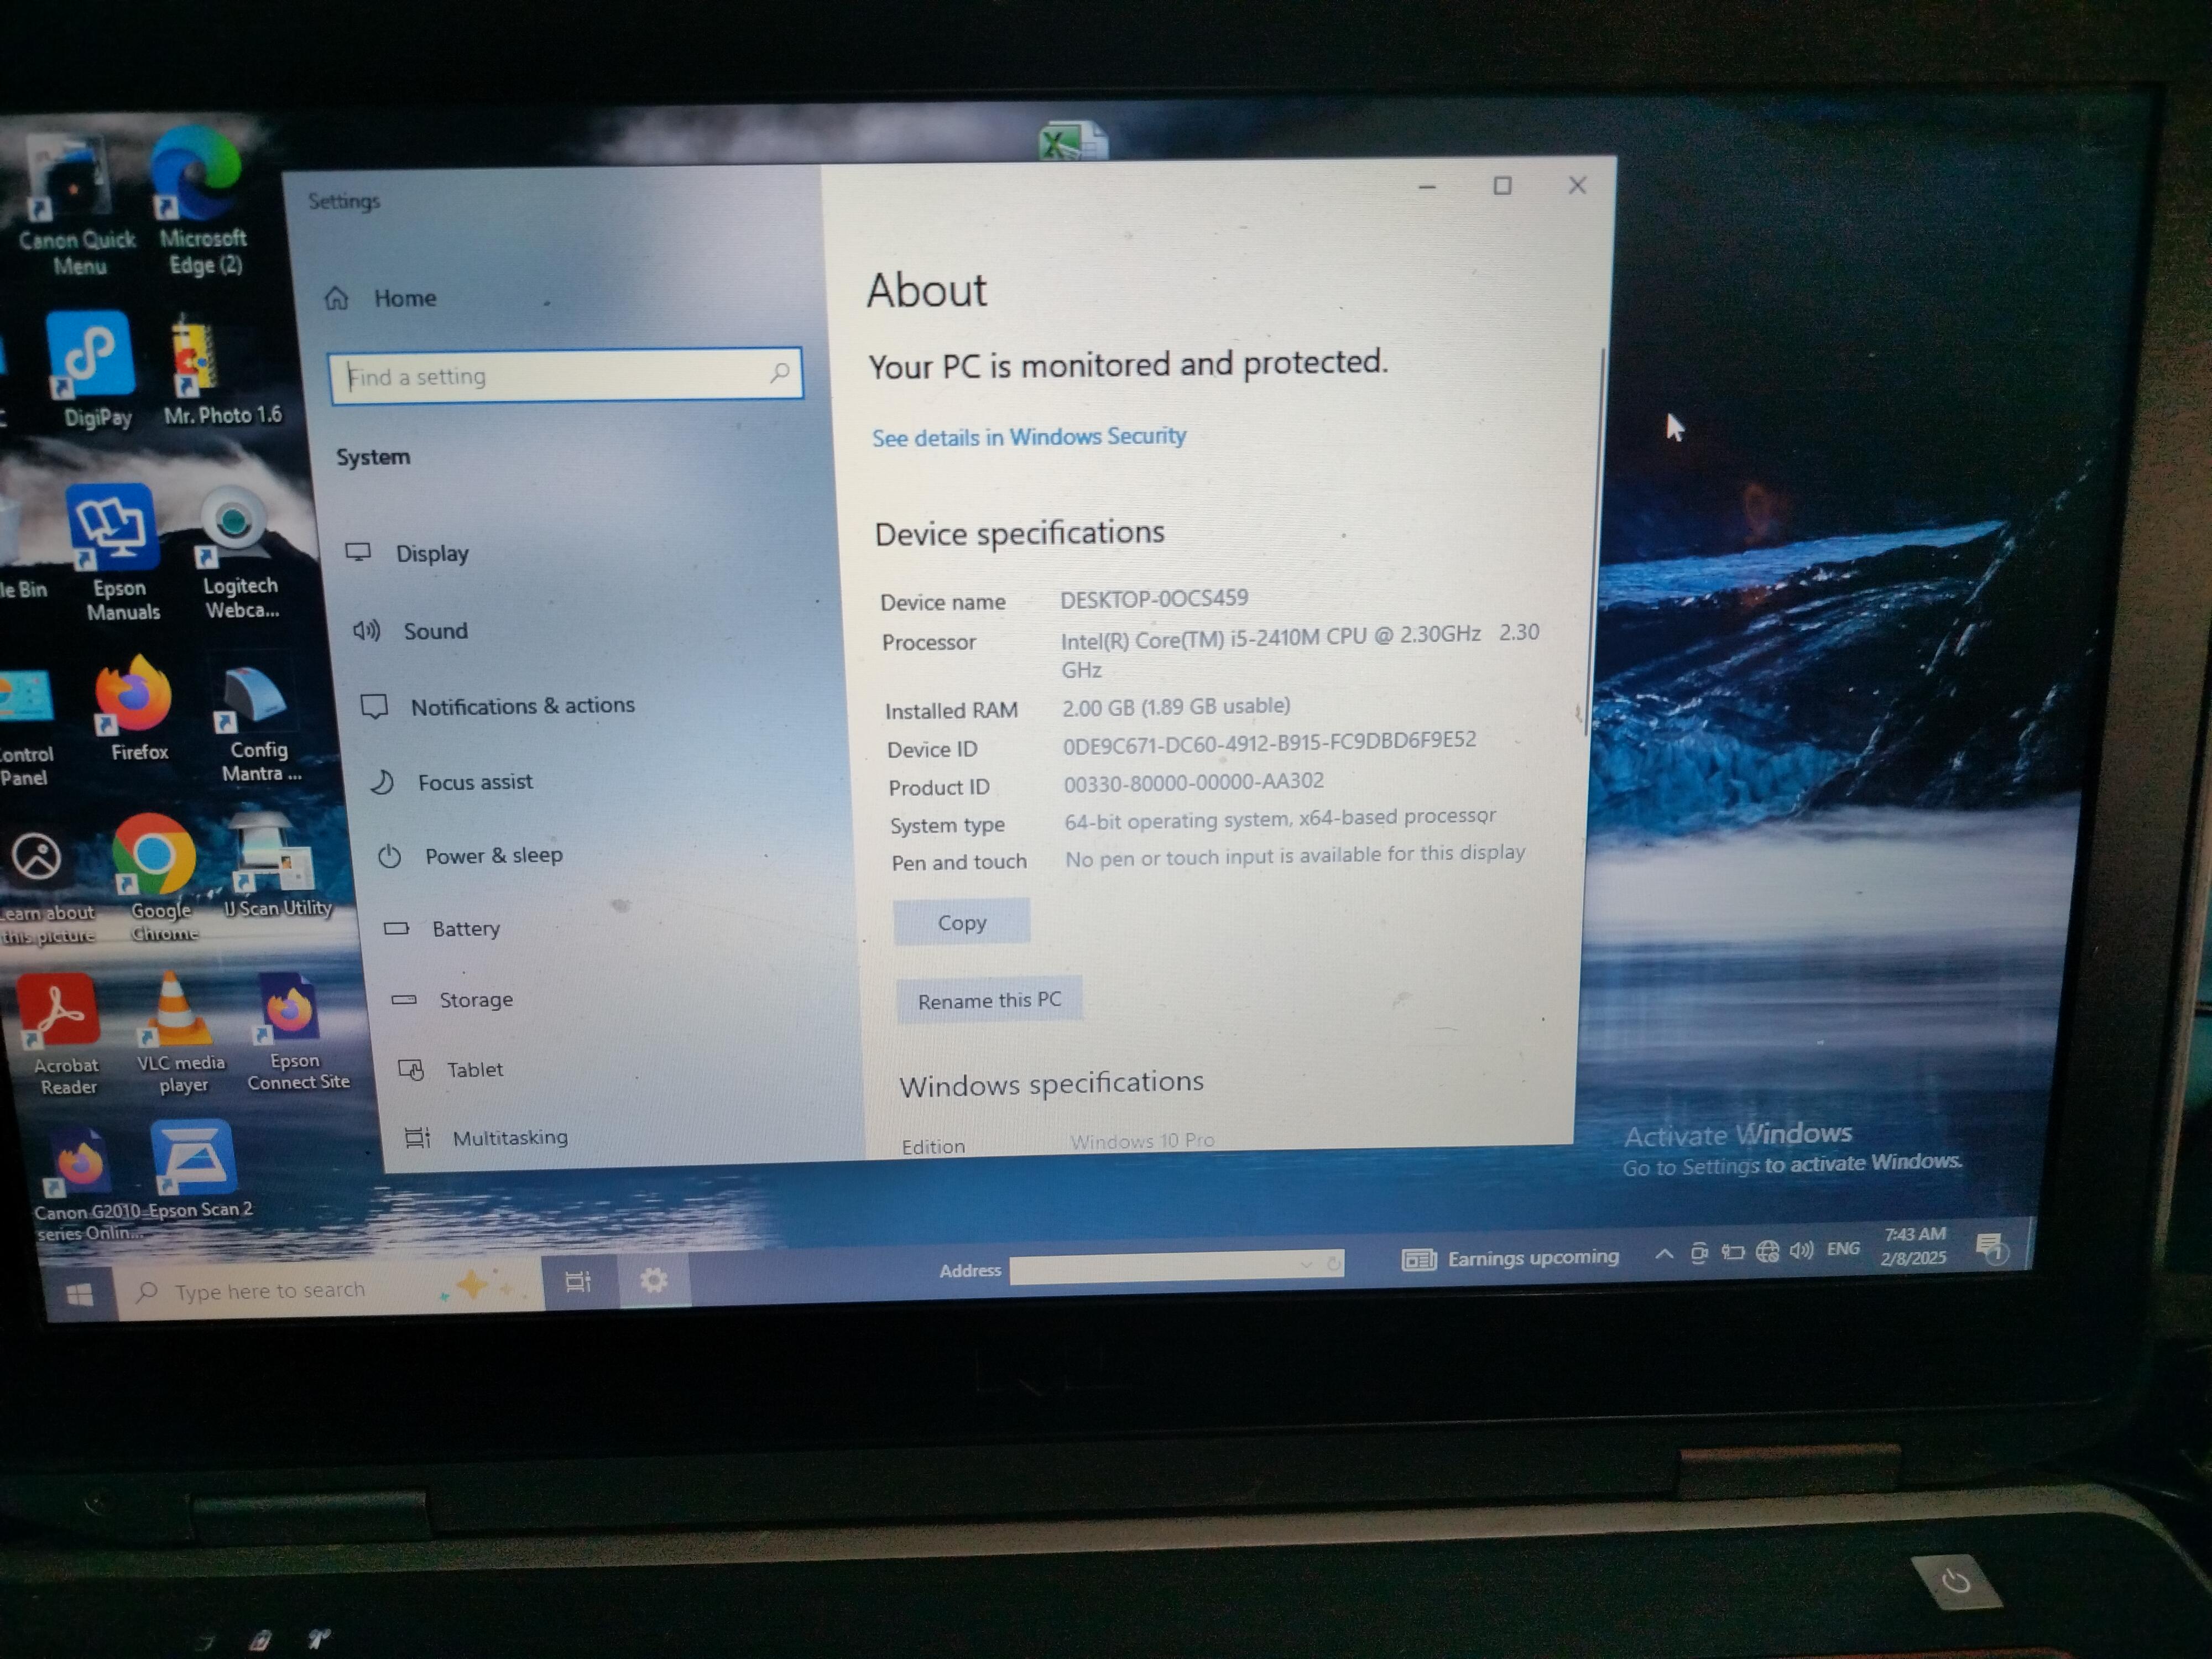Click the refresh icon in Address toolbar
Viewport: 2212px width, 1659px height.
[1333, 1264]
